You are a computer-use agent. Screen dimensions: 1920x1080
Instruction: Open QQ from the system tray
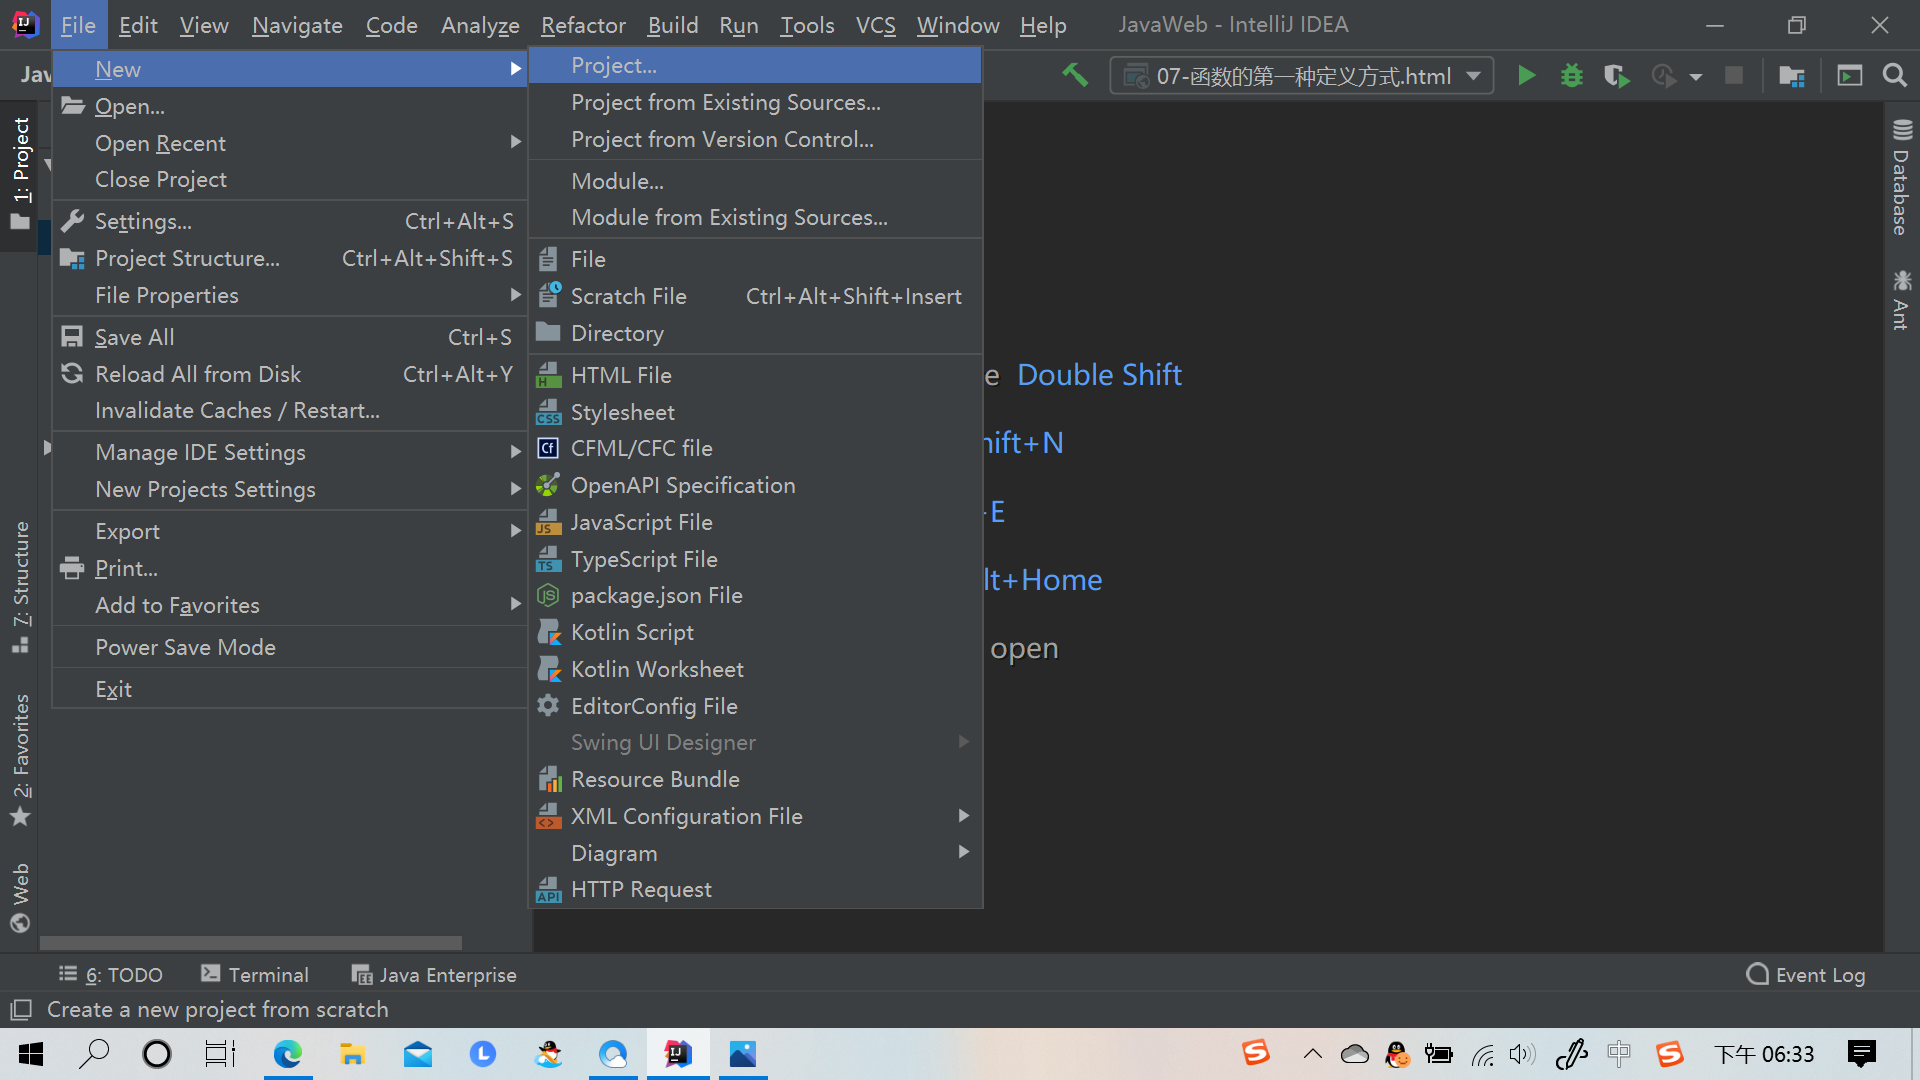point(1396,1055)
